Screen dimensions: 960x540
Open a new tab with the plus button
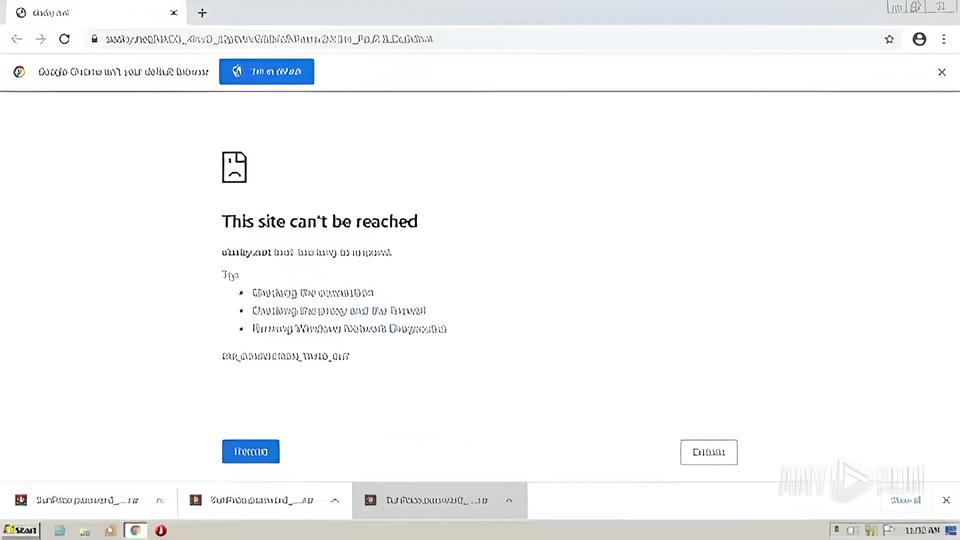tap(202, 13)
